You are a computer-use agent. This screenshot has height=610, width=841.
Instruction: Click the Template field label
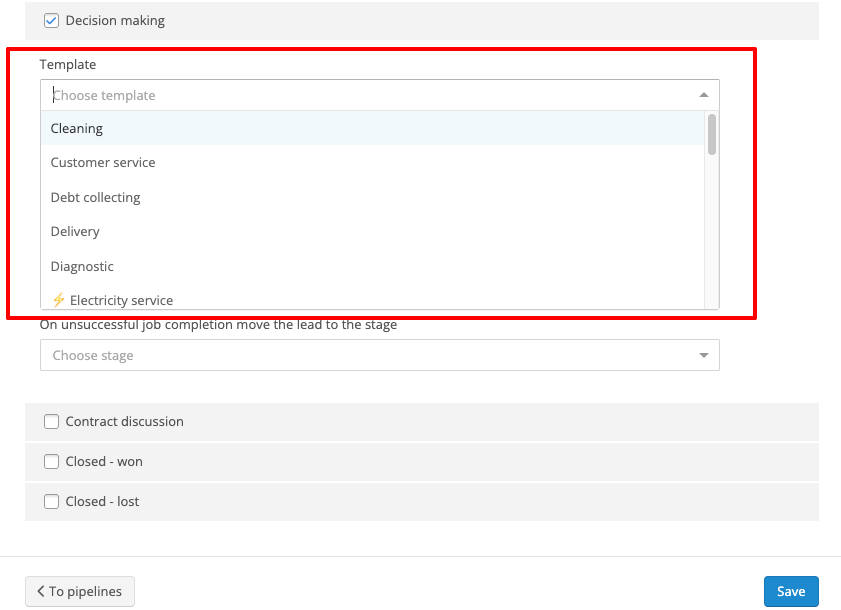coord(68,64)
